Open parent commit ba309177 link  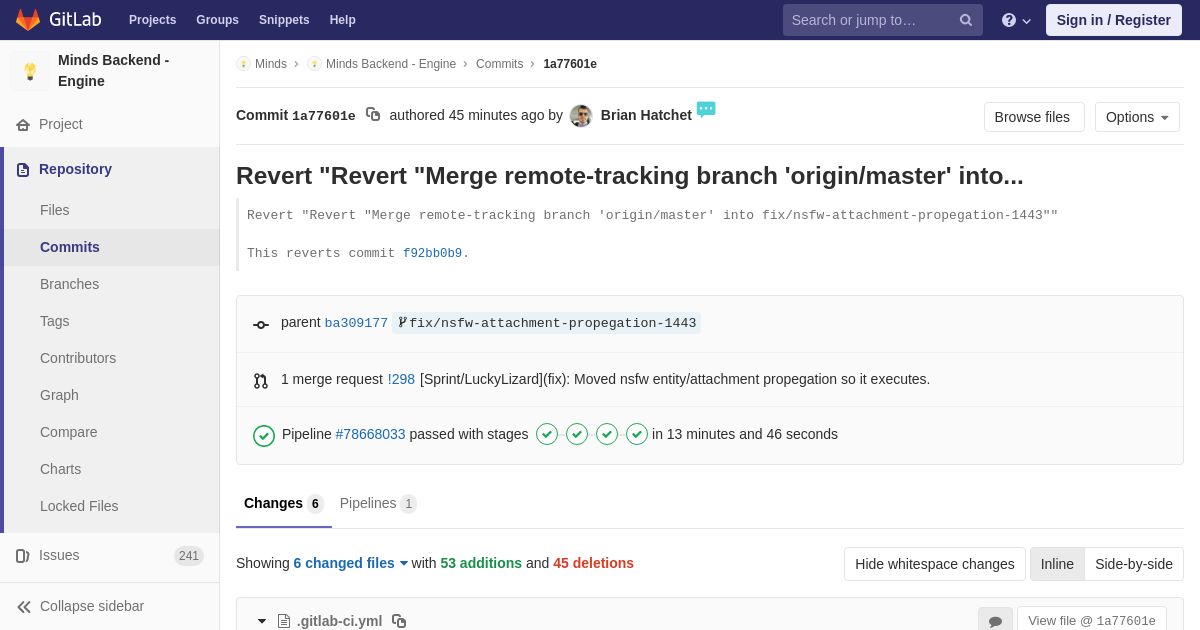[356, 323]
